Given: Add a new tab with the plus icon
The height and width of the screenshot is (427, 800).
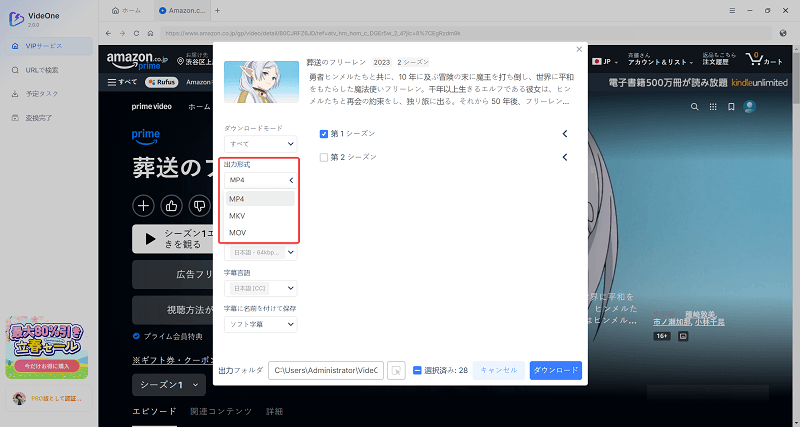Looking at the screenshot, I should coord(217,10).
